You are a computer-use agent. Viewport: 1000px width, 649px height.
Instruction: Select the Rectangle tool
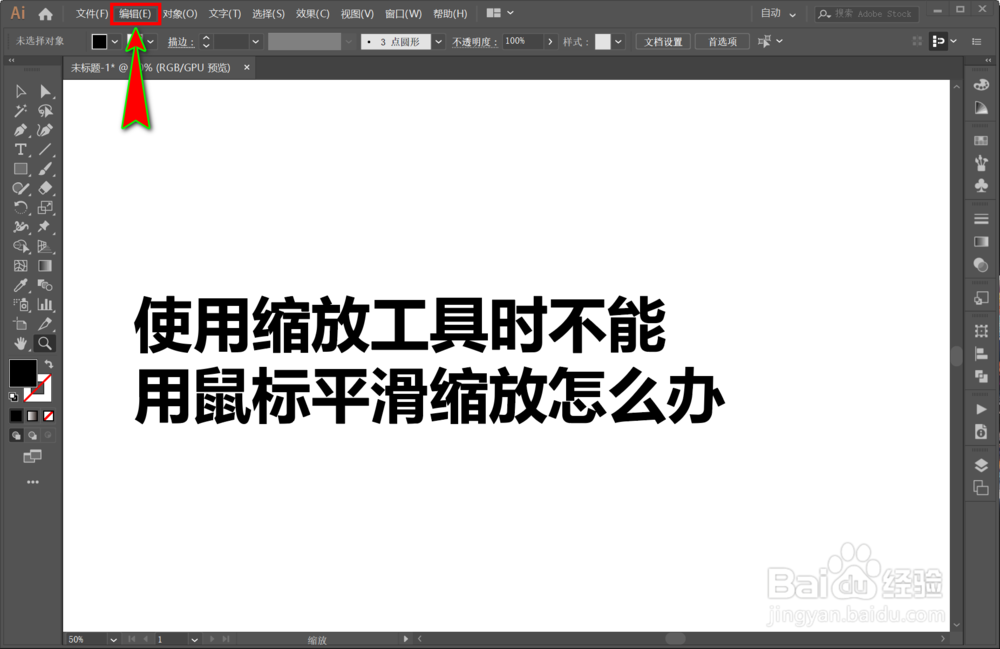(20, 169)
